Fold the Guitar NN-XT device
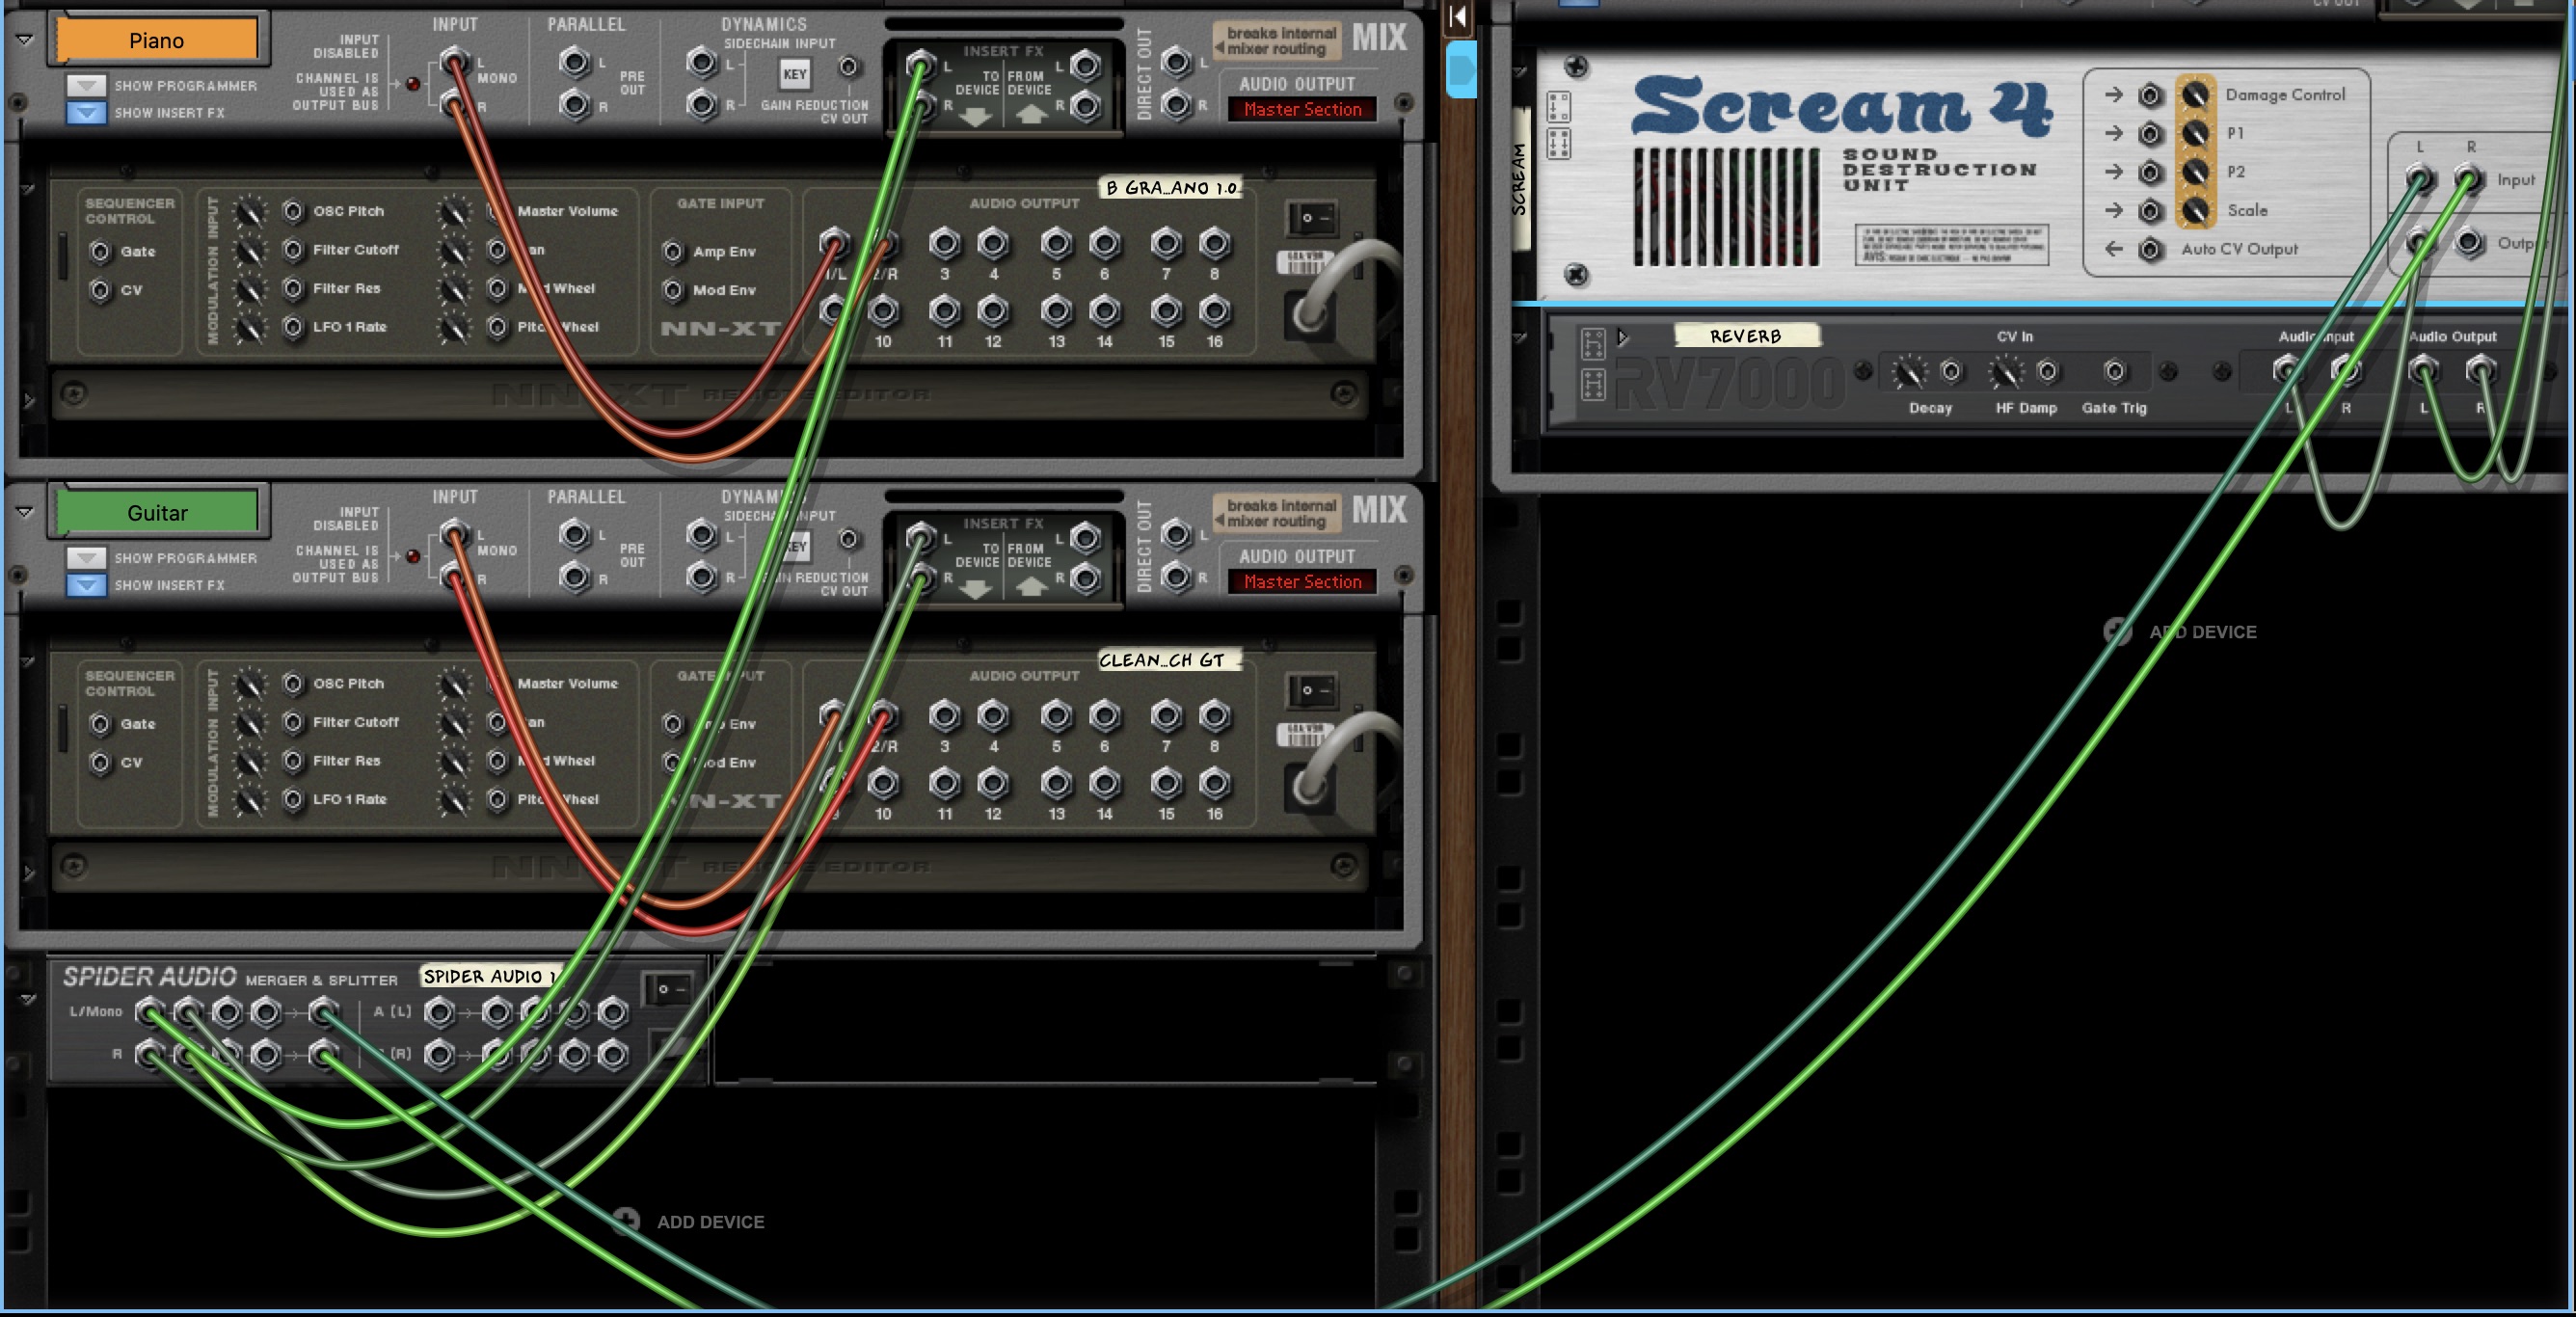The height and width of the screenshot is (1317, 2576). point(27,662)
